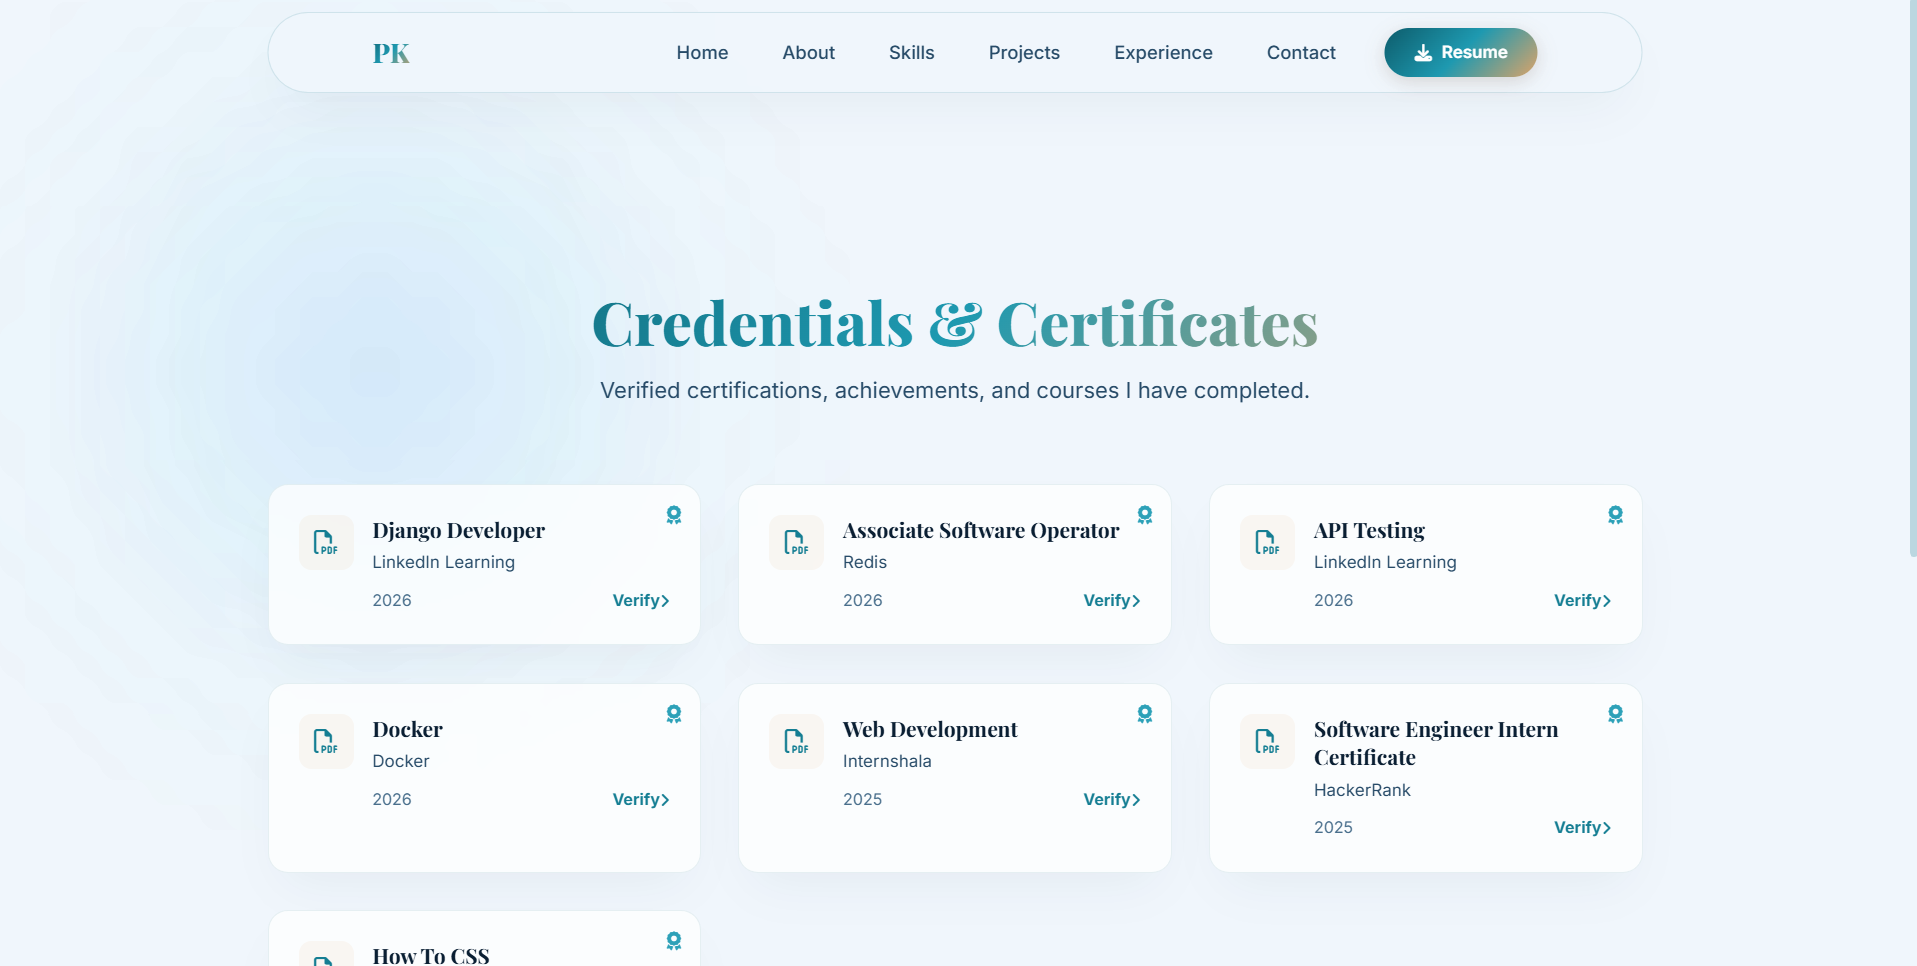Click the award badge on Django Developer card
This screenshot has width=1917, height=966.
[x=674, y=515]
